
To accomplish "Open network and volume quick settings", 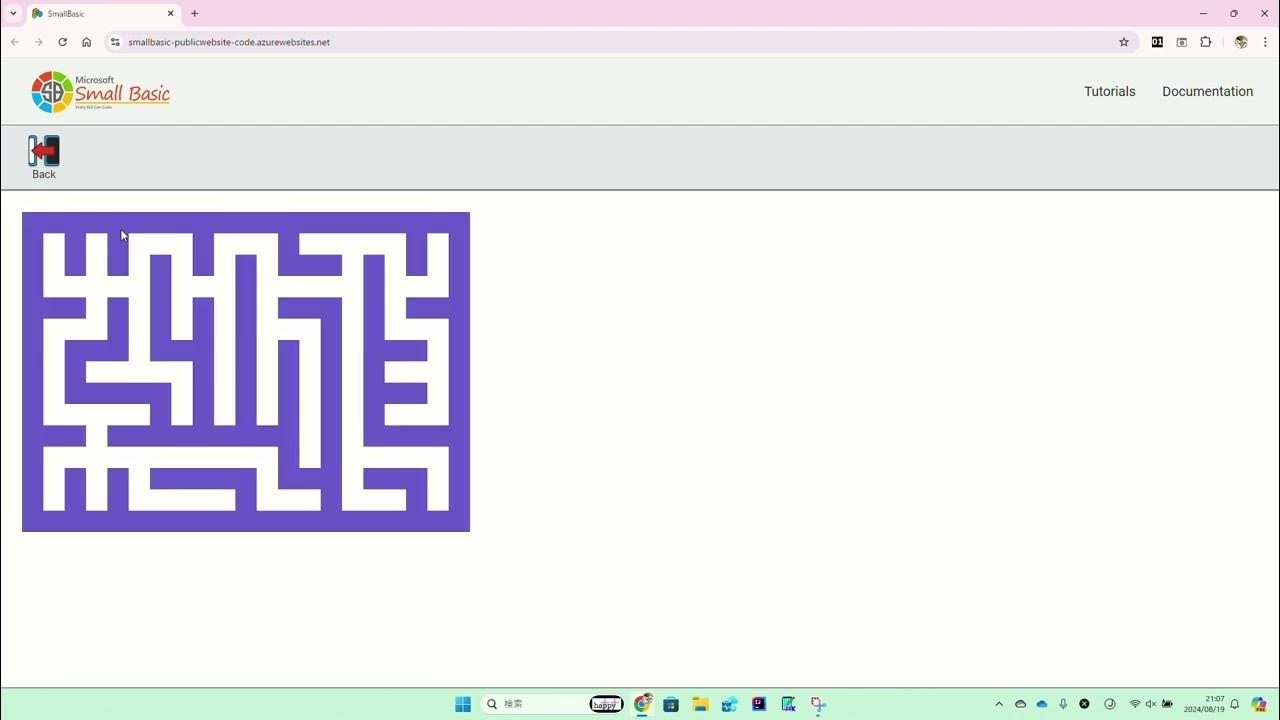I will [1151, 704].
